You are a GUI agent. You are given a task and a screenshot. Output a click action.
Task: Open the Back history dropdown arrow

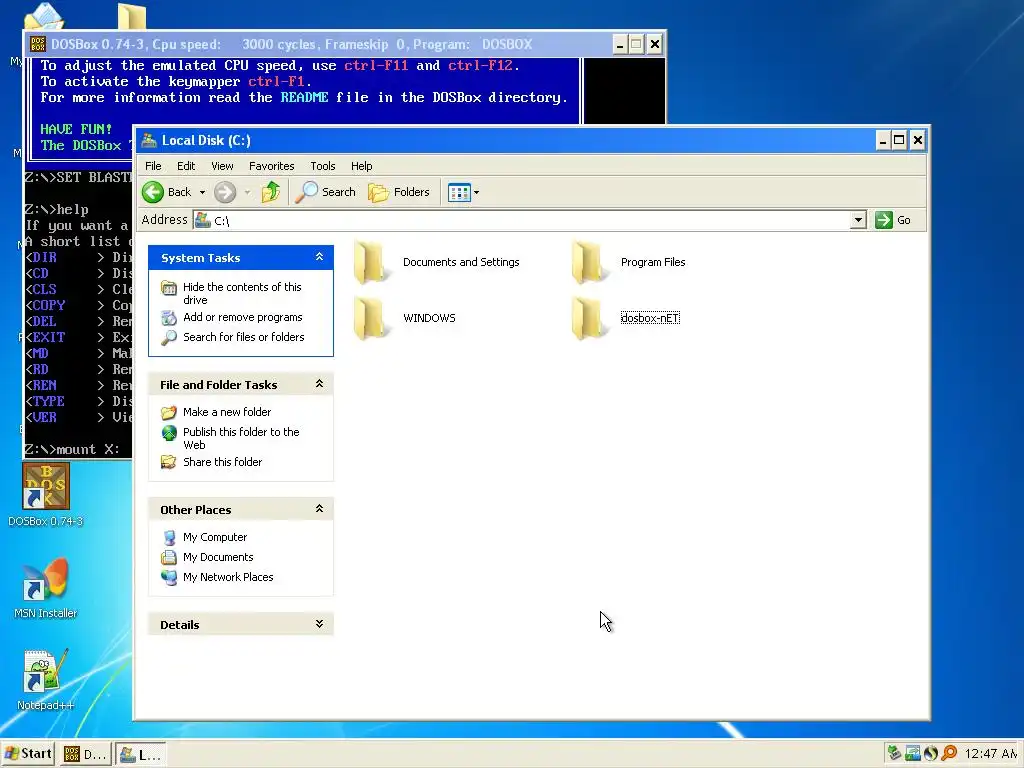pyautogui.click(x=202, y=192)
